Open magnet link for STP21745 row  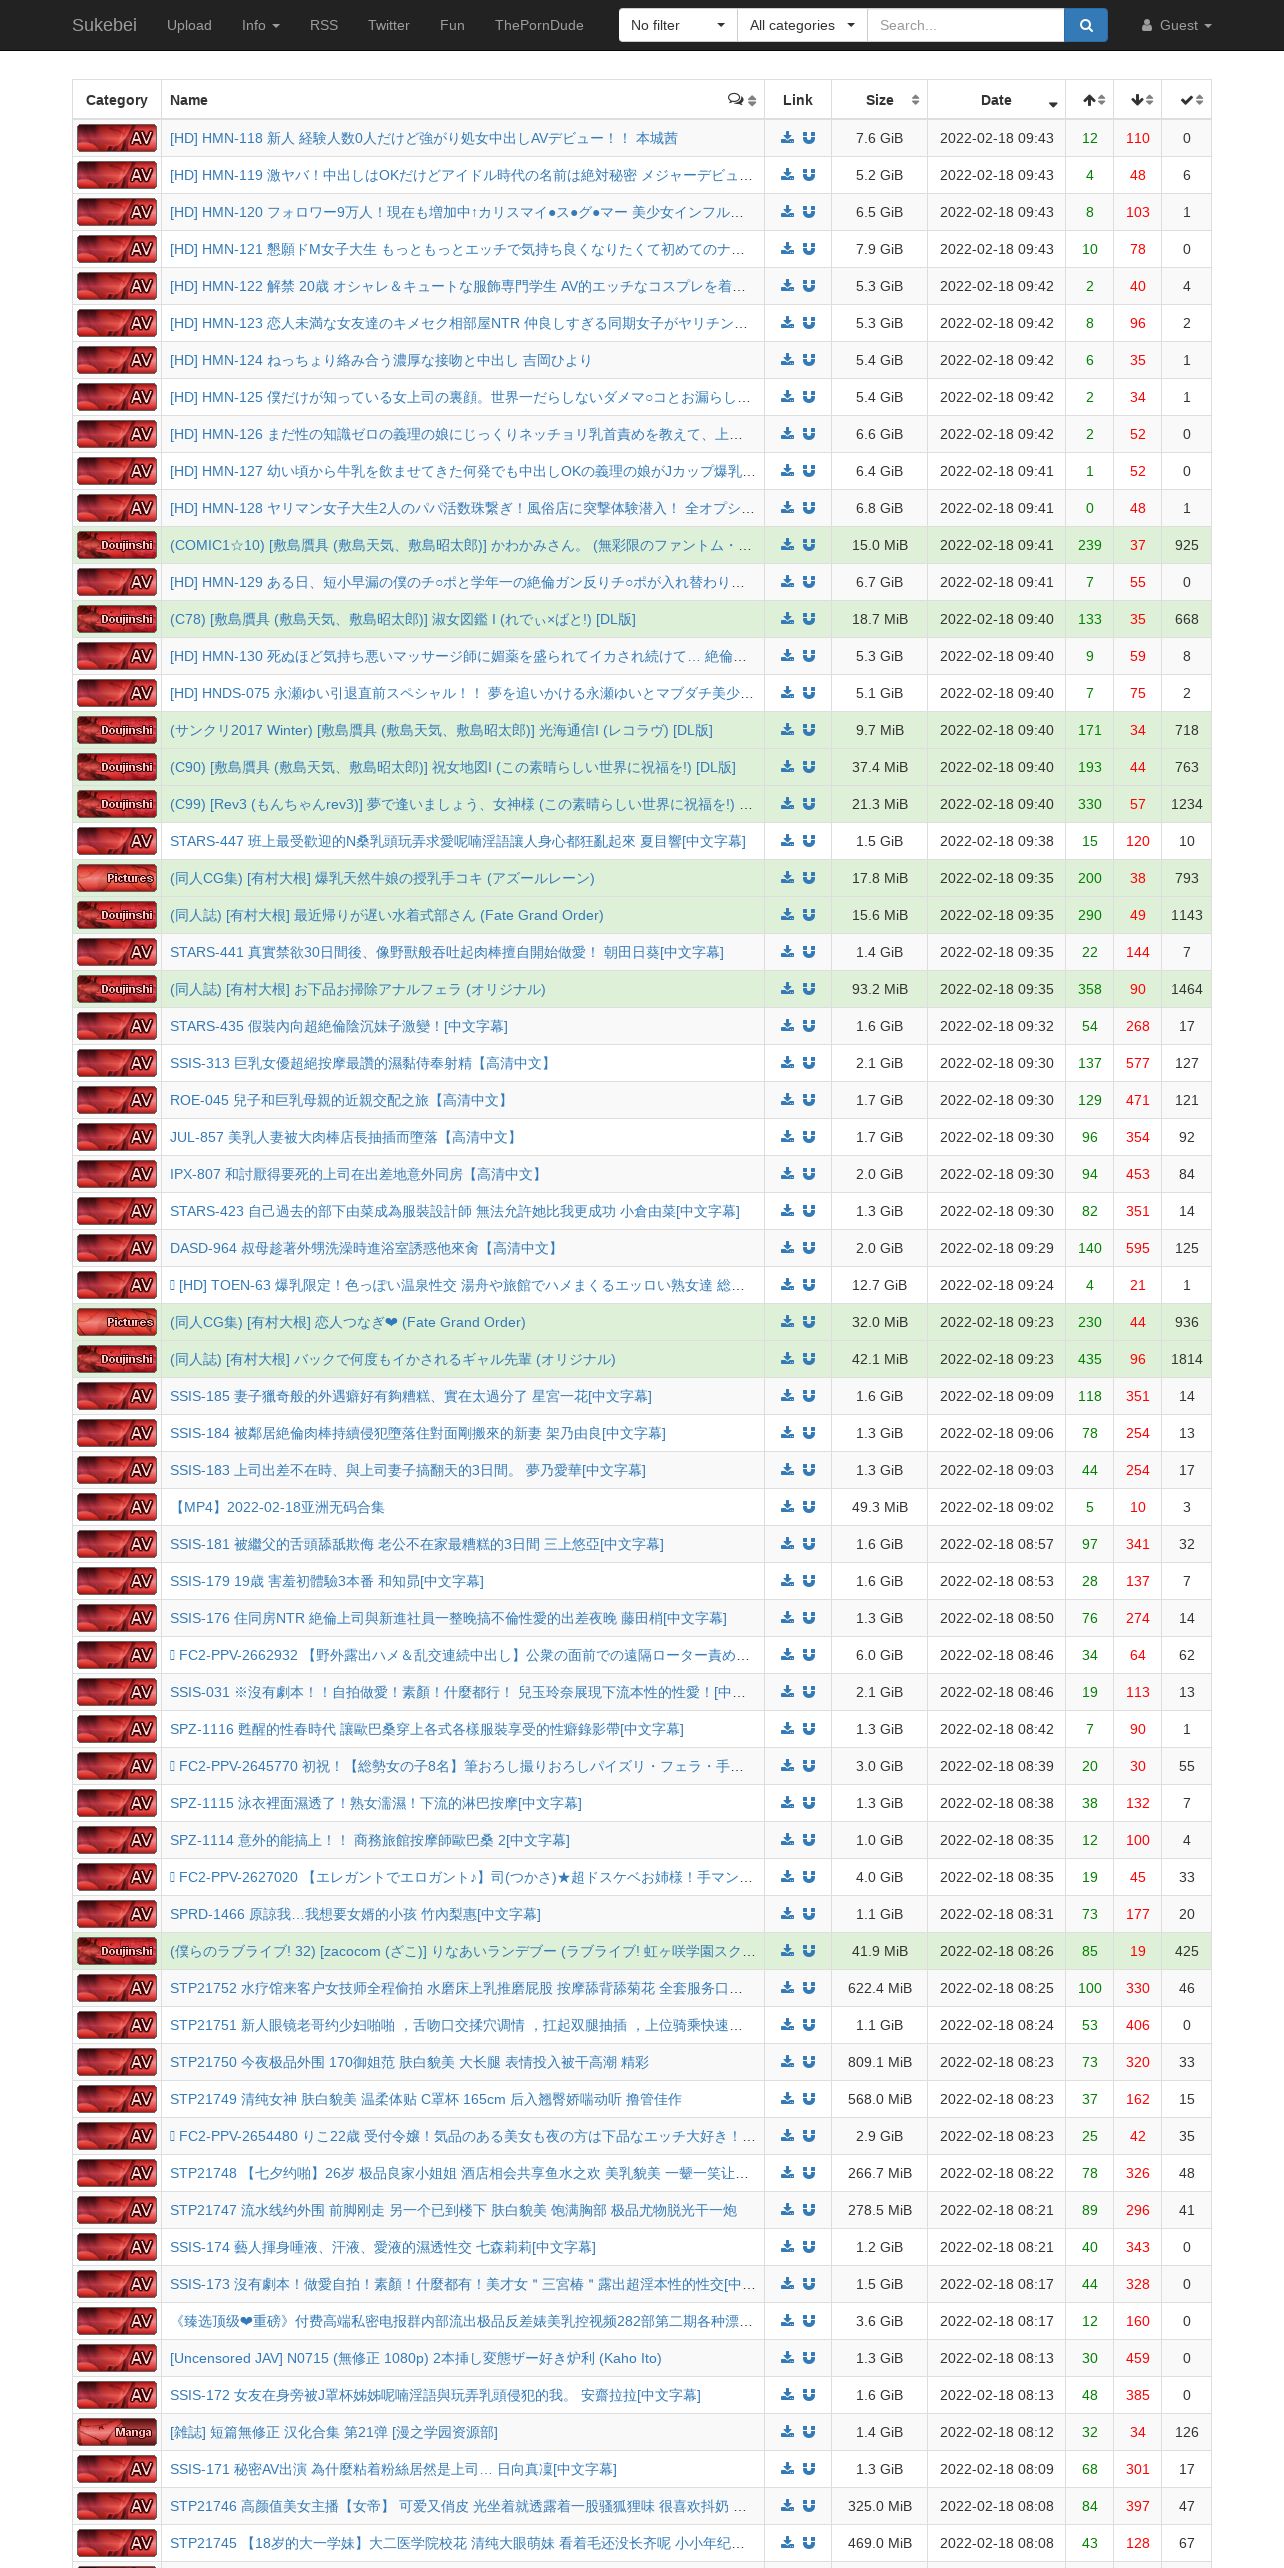click(x=809, y=2543)
